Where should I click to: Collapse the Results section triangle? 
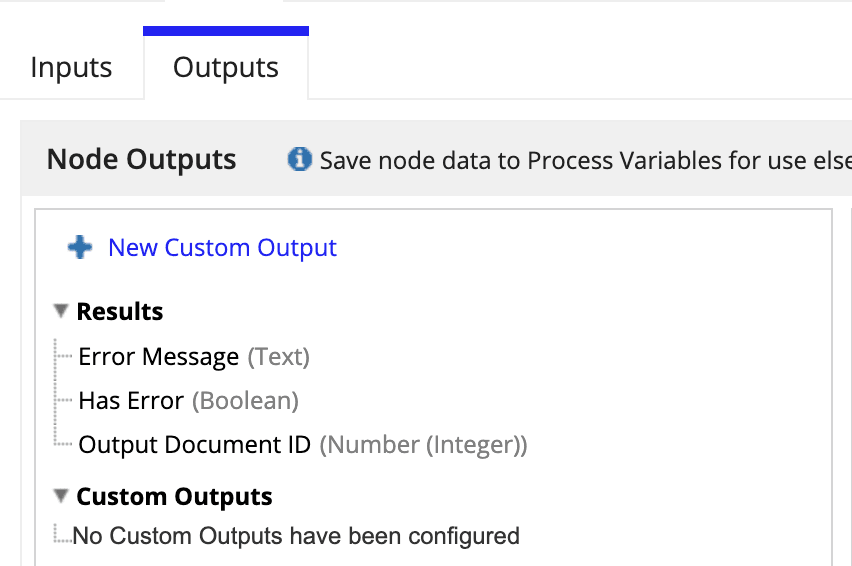[61, 312]
